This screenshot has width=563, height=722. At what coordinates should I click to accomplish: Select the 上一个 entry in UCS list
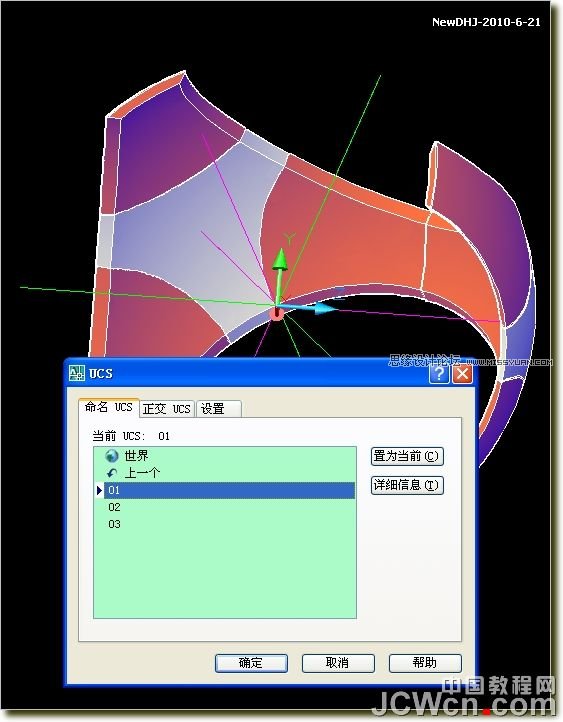(225, 473)
